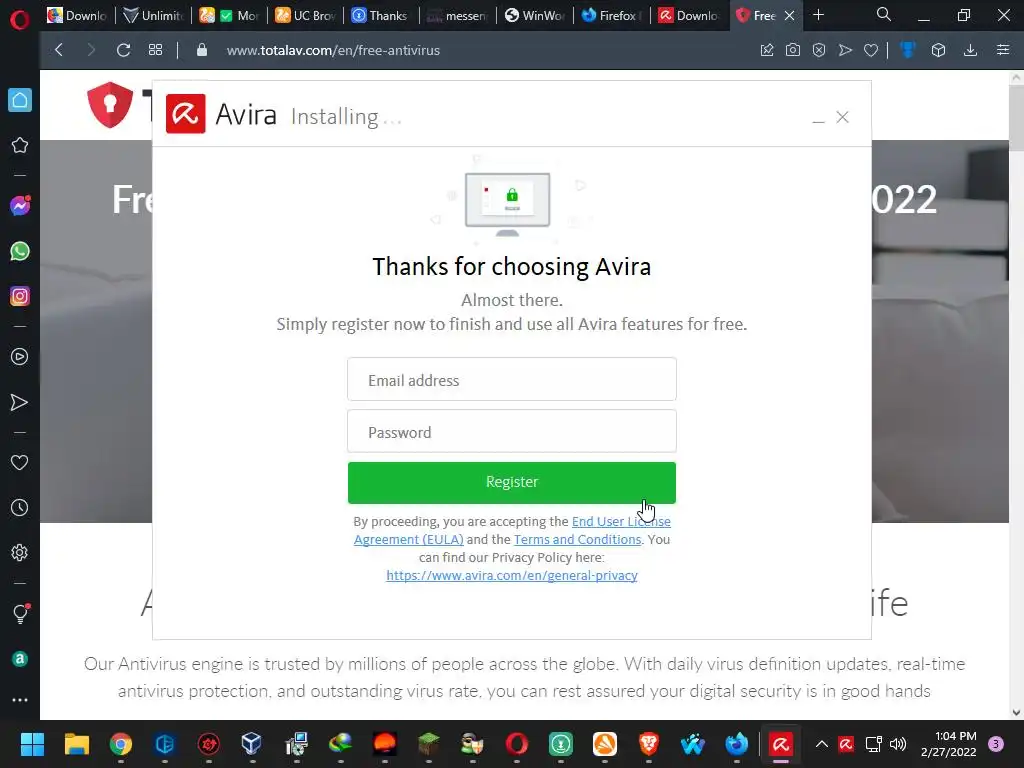Open Brave browser from taskbar
This screenshot has height=768, width=1024.
[648, 744]
